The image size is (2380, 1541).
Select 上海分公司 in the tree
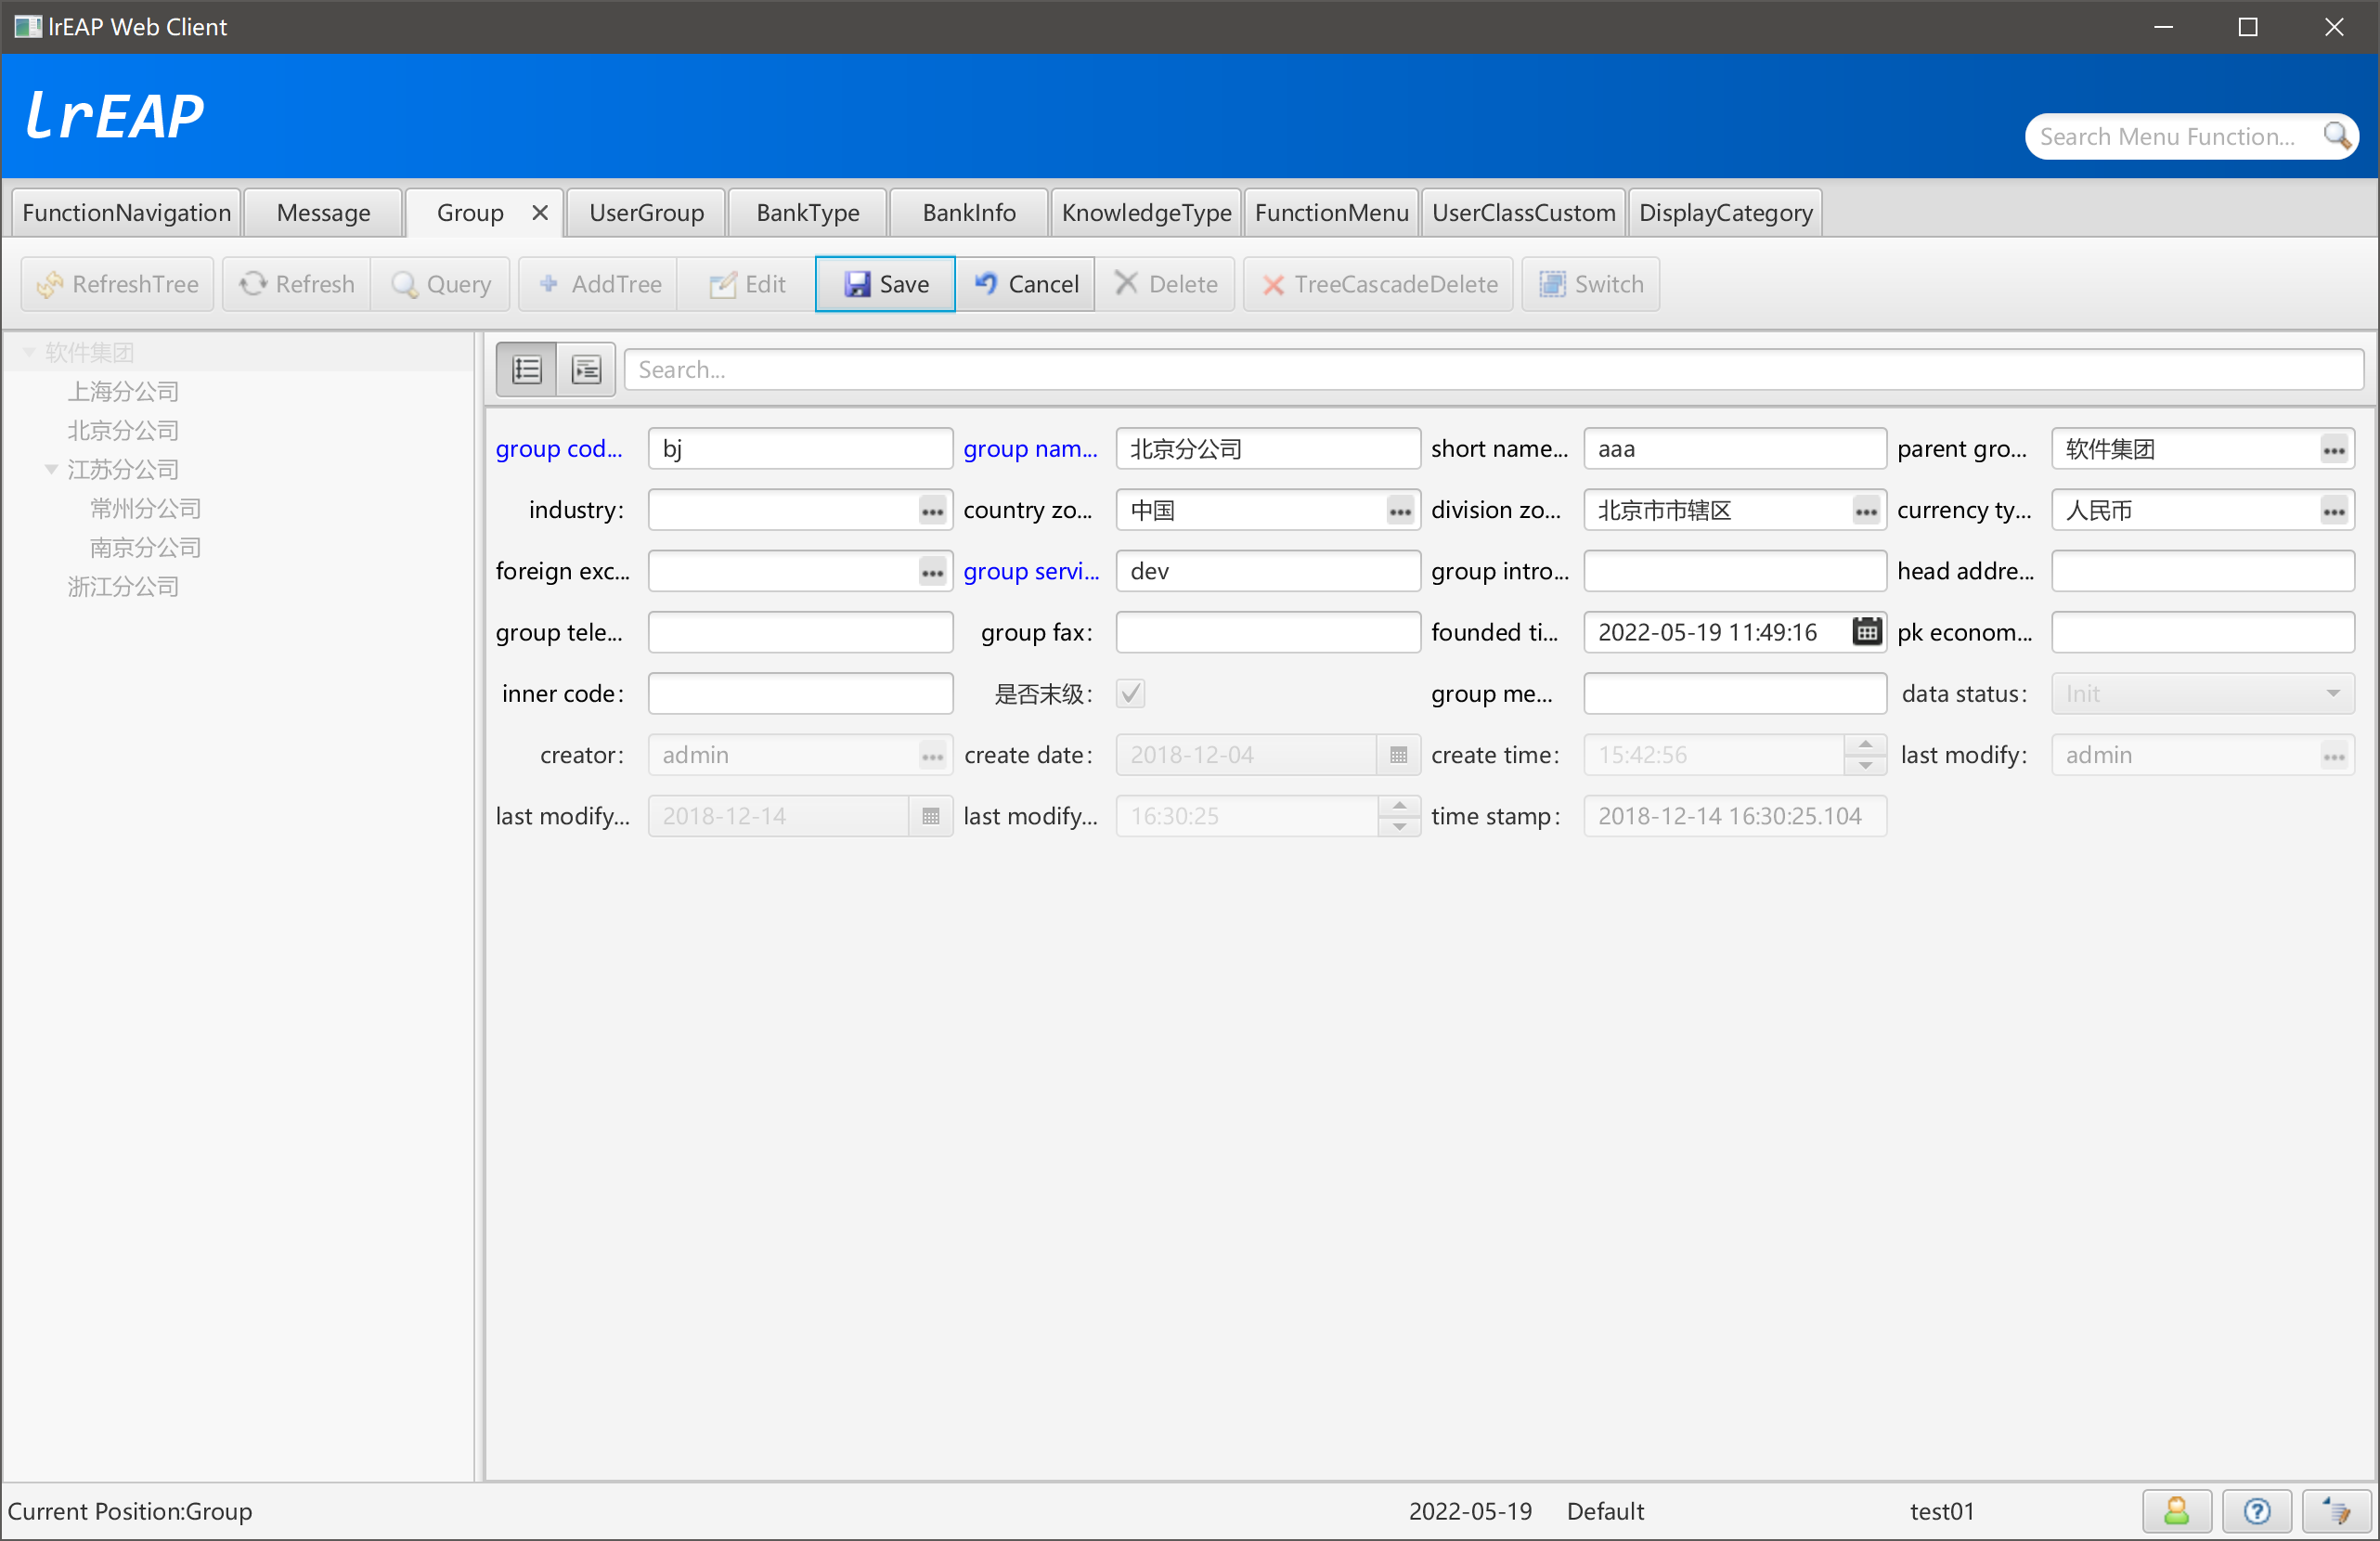pos(123,391)
